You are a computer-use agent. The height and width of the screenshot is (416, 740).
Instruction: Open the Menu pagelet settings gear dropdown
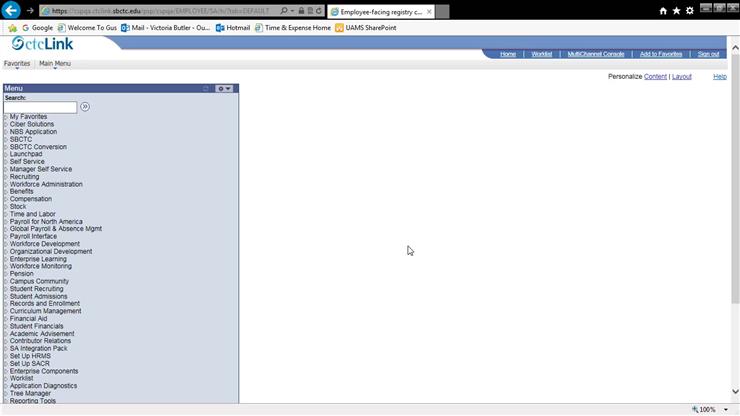click(224, 89)
